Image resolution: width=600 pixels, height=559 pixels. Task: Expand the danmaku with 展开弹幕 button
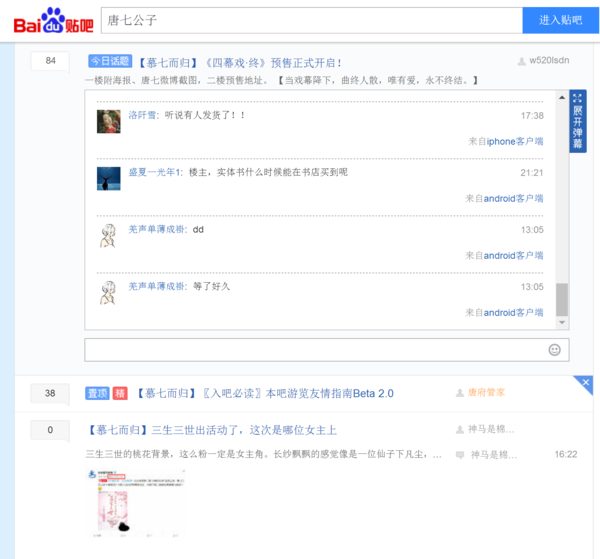(x=578, y=121)
